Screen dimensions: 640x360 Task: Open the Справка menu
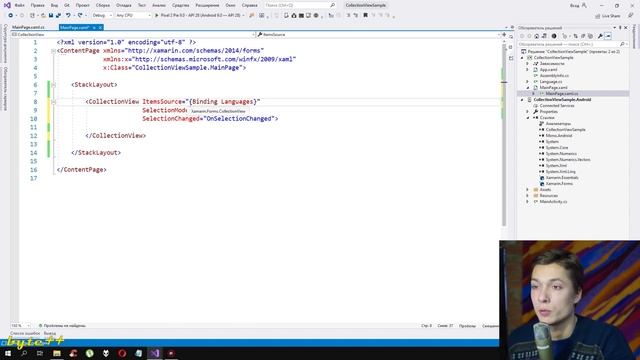[x=249, y=5]
